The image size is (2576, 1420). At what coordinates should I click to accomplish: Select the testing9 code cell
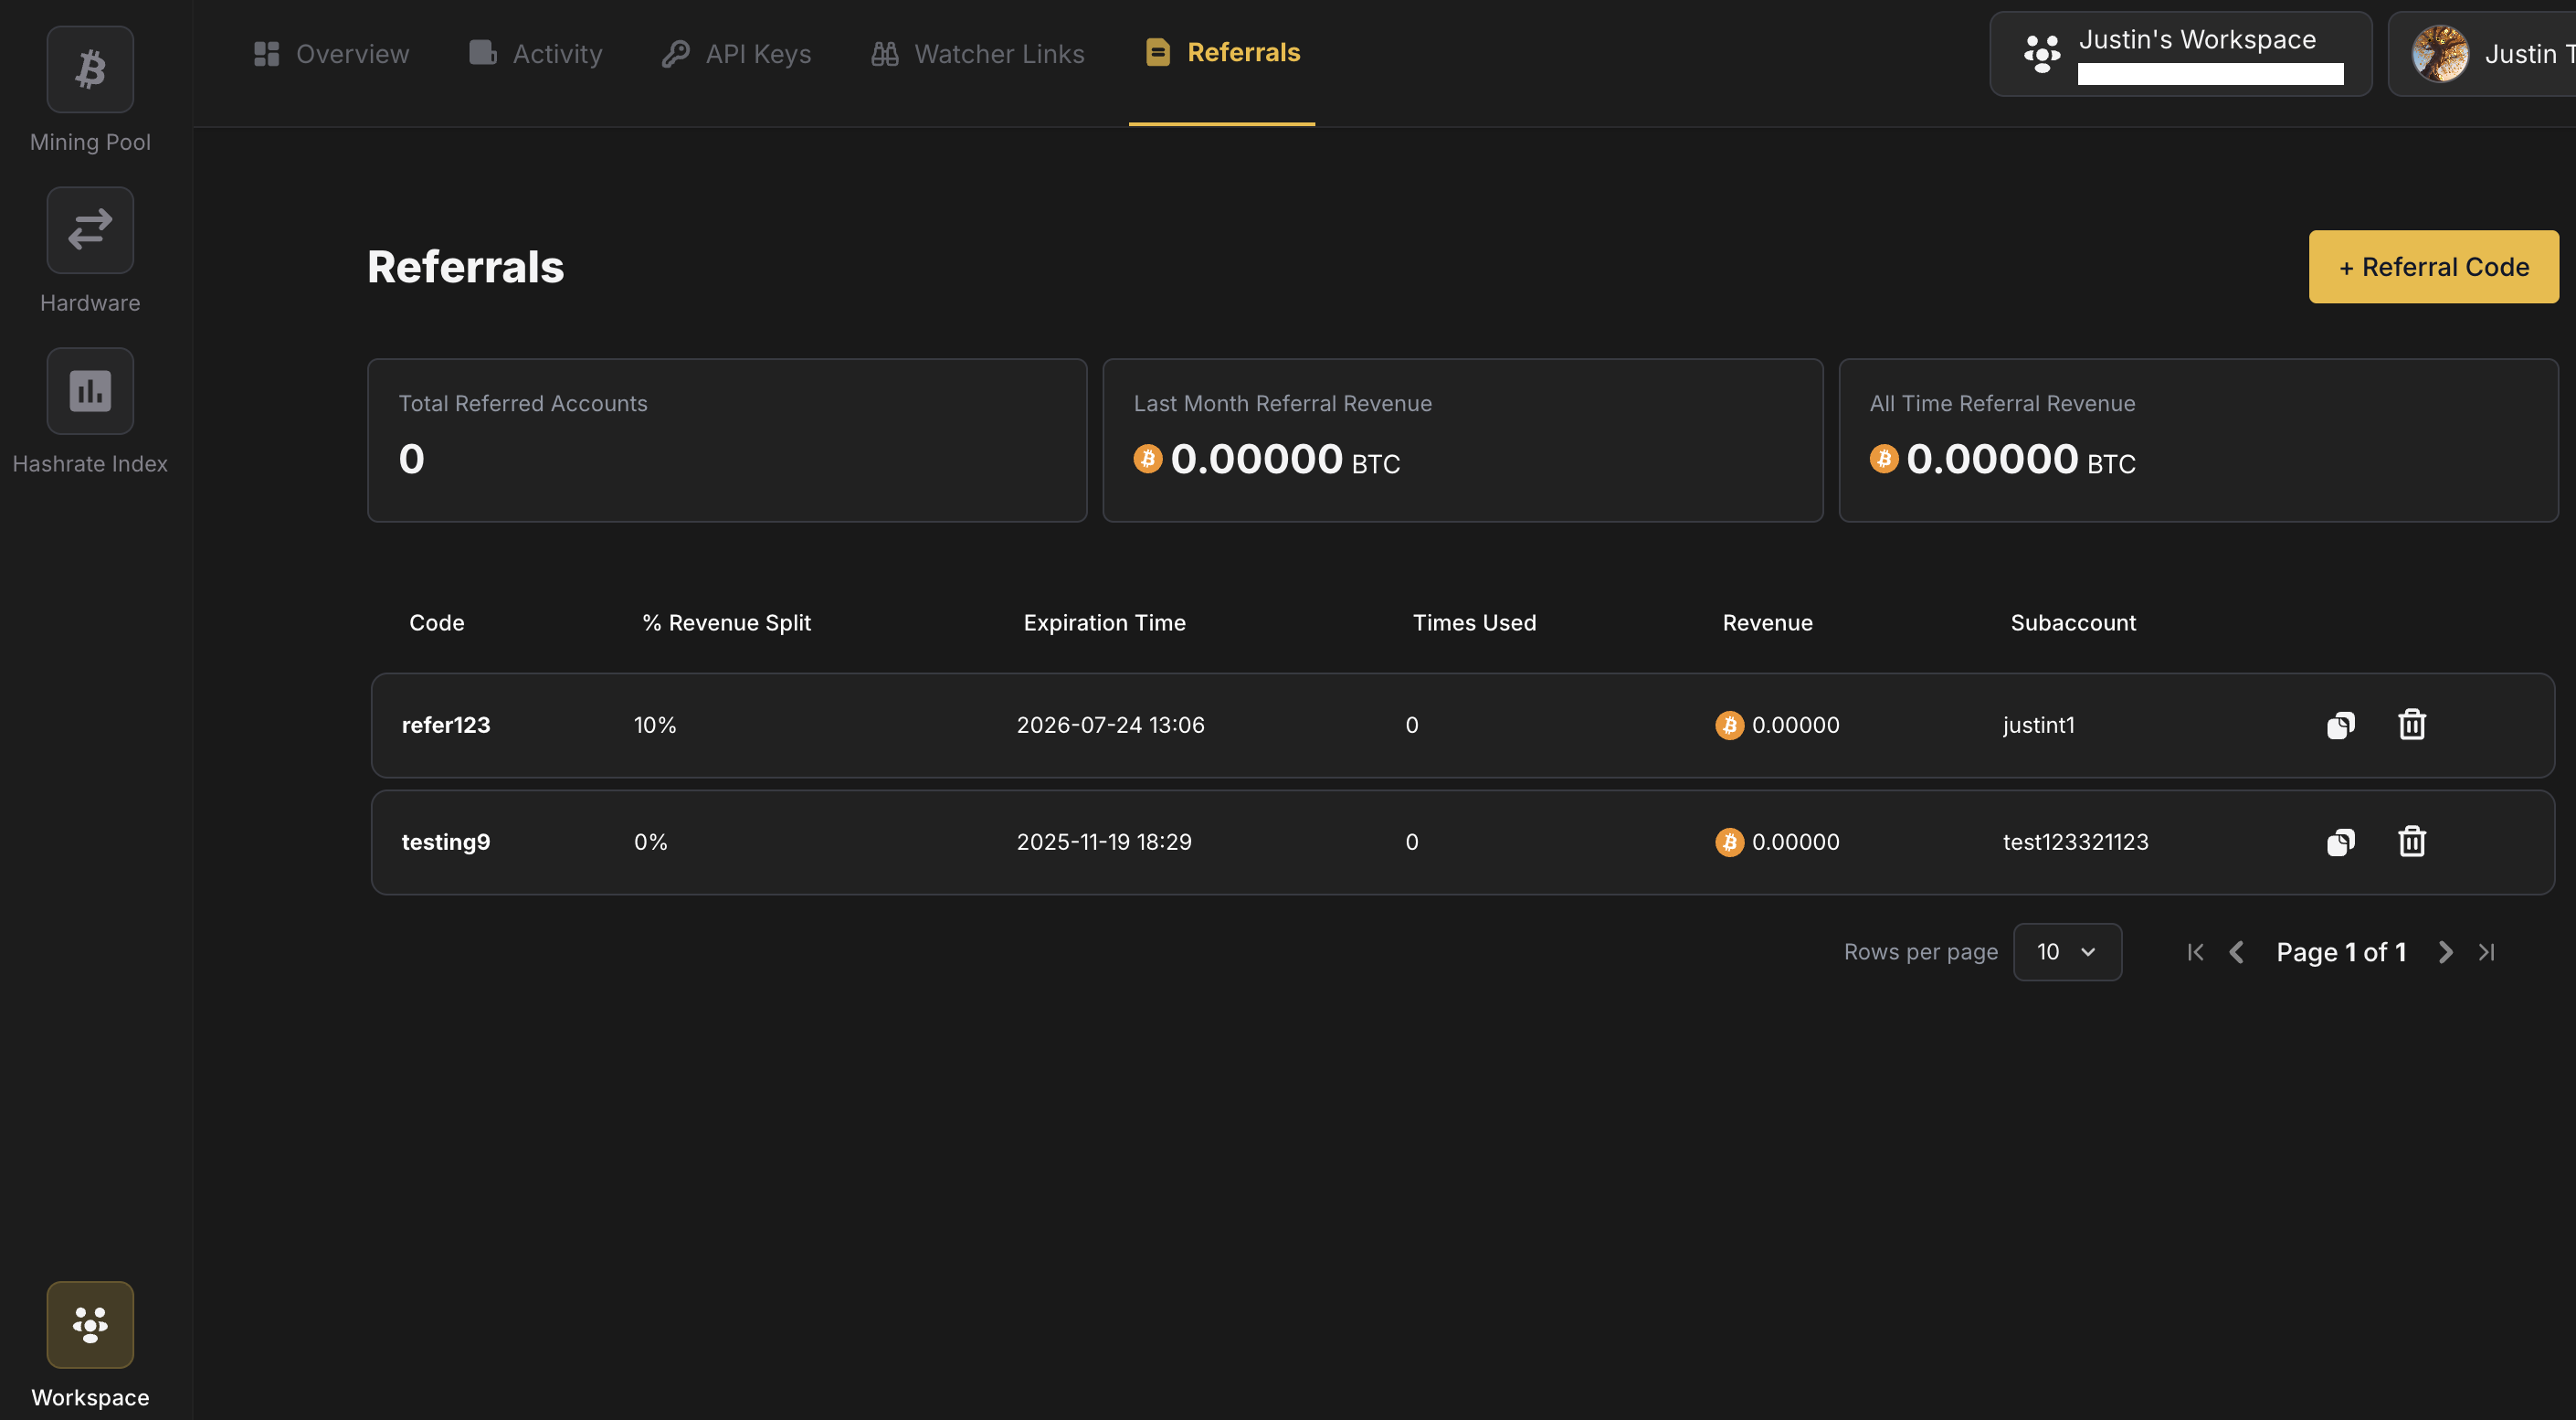point(446,842)
